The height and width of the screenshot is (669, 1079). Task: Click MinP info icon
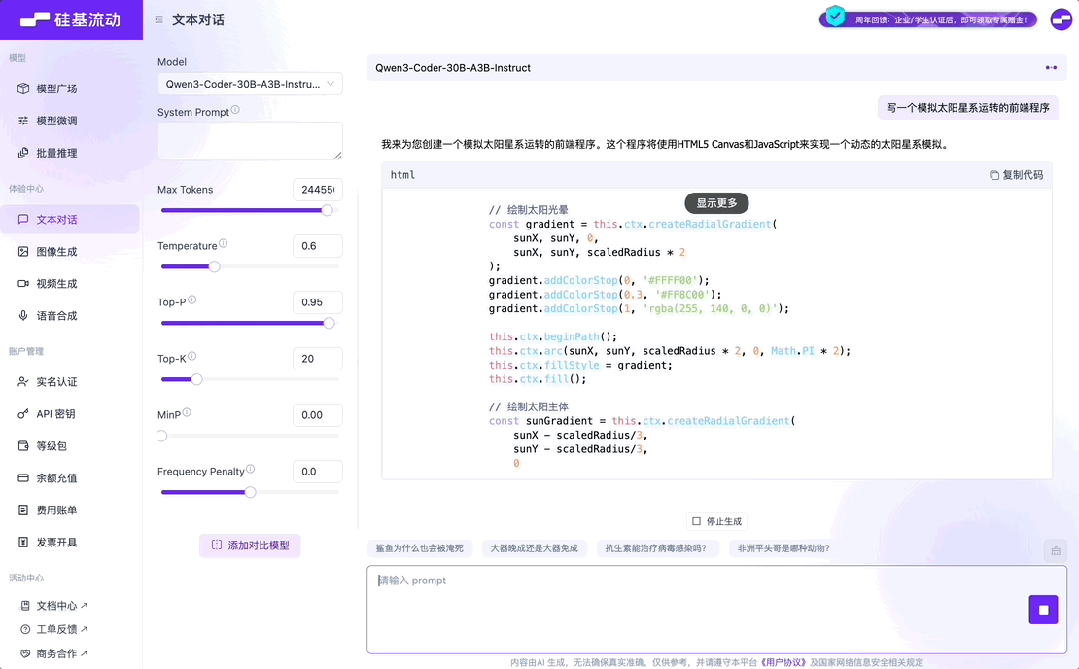pos(187,412)
